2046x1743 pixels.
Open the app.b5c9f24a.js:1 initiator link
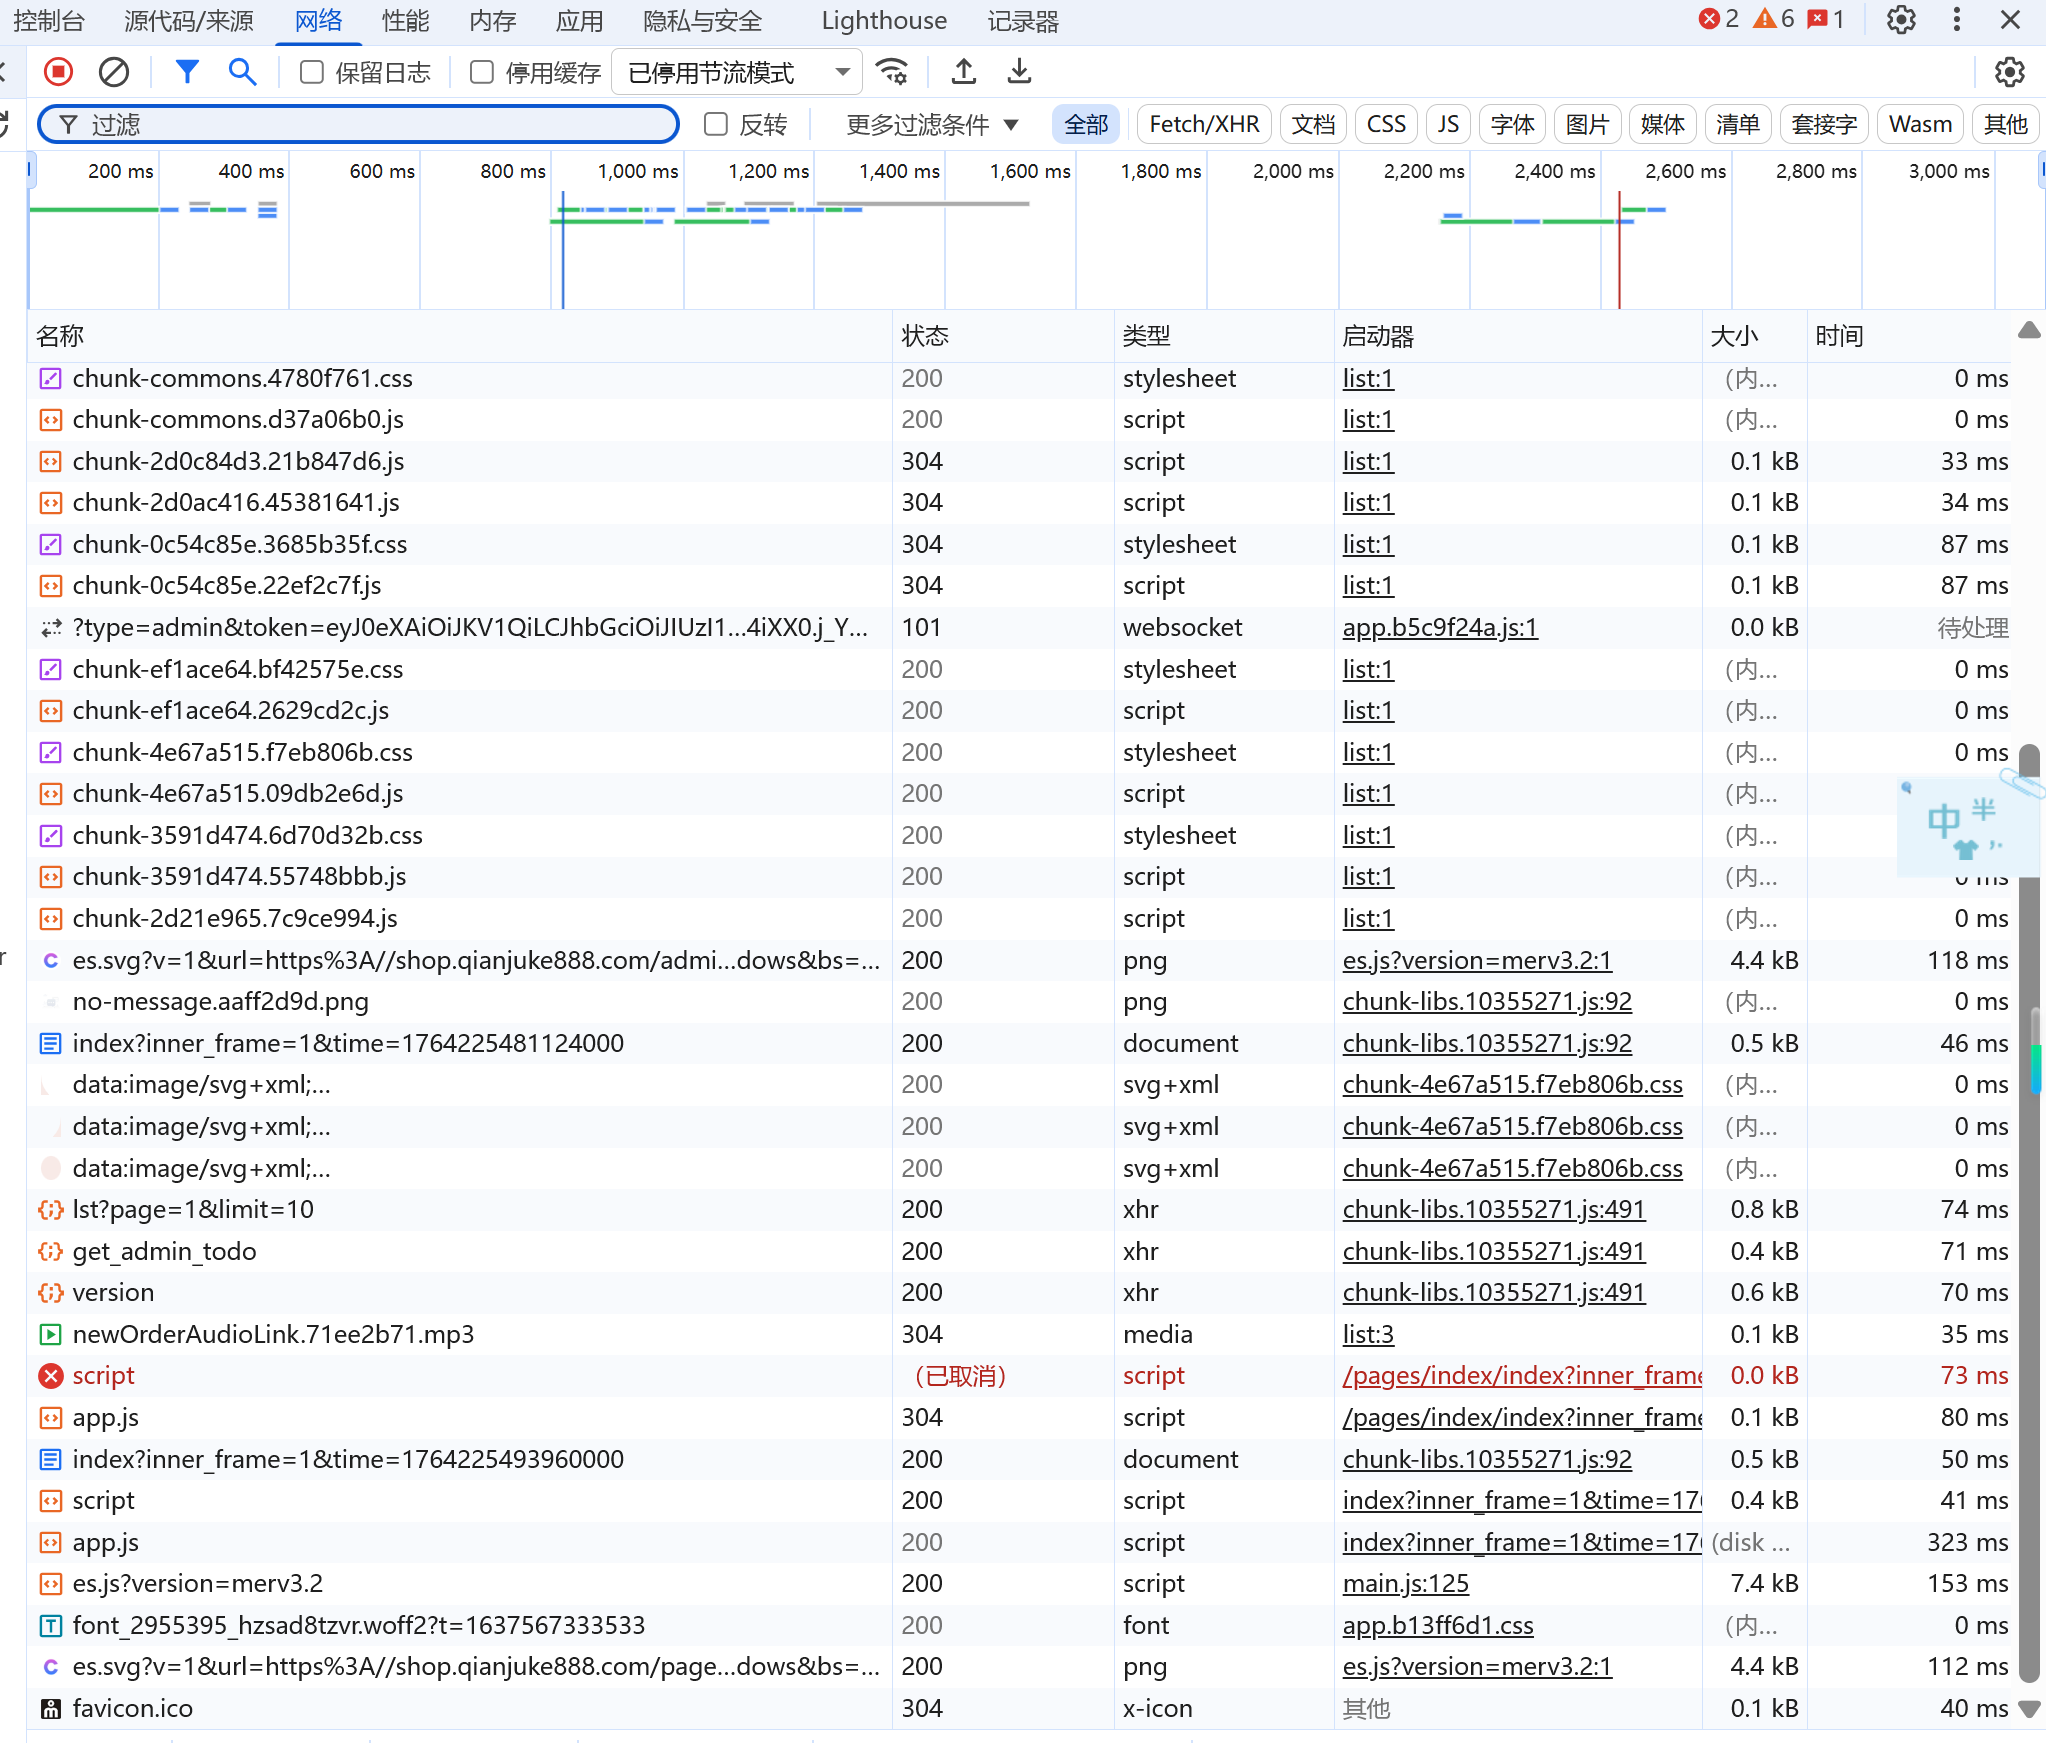tap(1439, 627)
